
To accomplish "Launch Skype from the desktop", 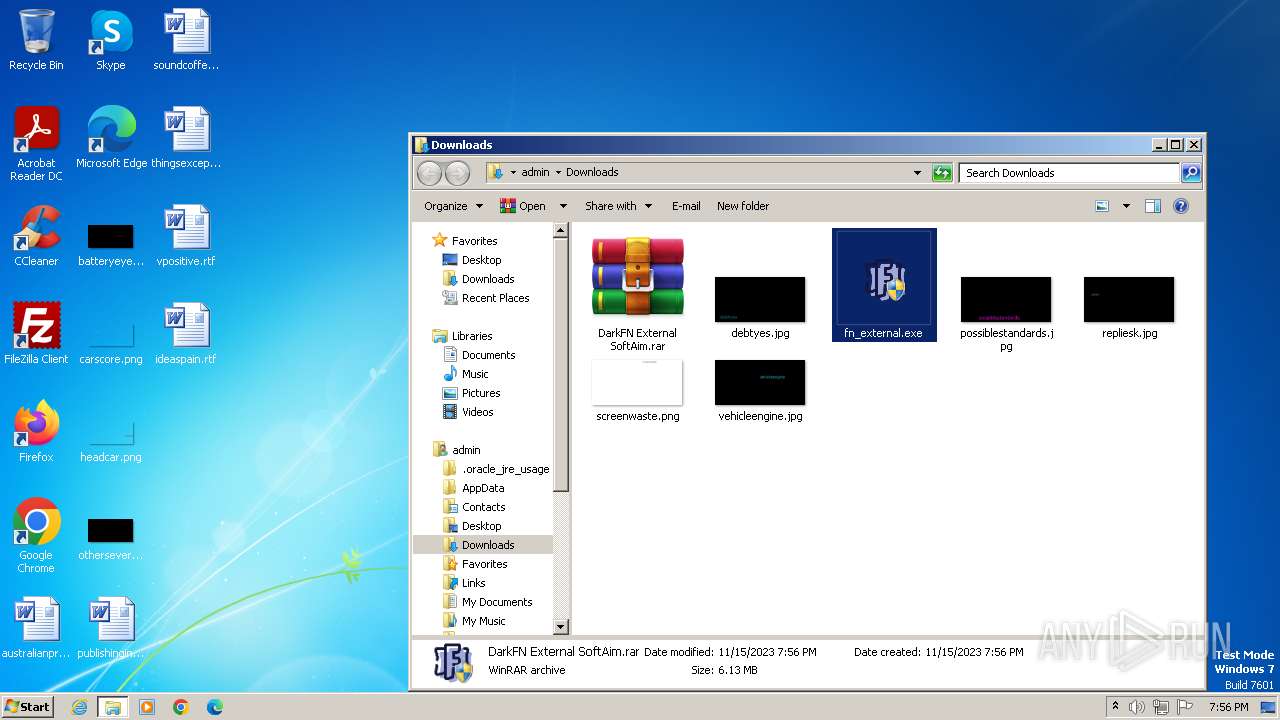I will [x=111, y=40].
